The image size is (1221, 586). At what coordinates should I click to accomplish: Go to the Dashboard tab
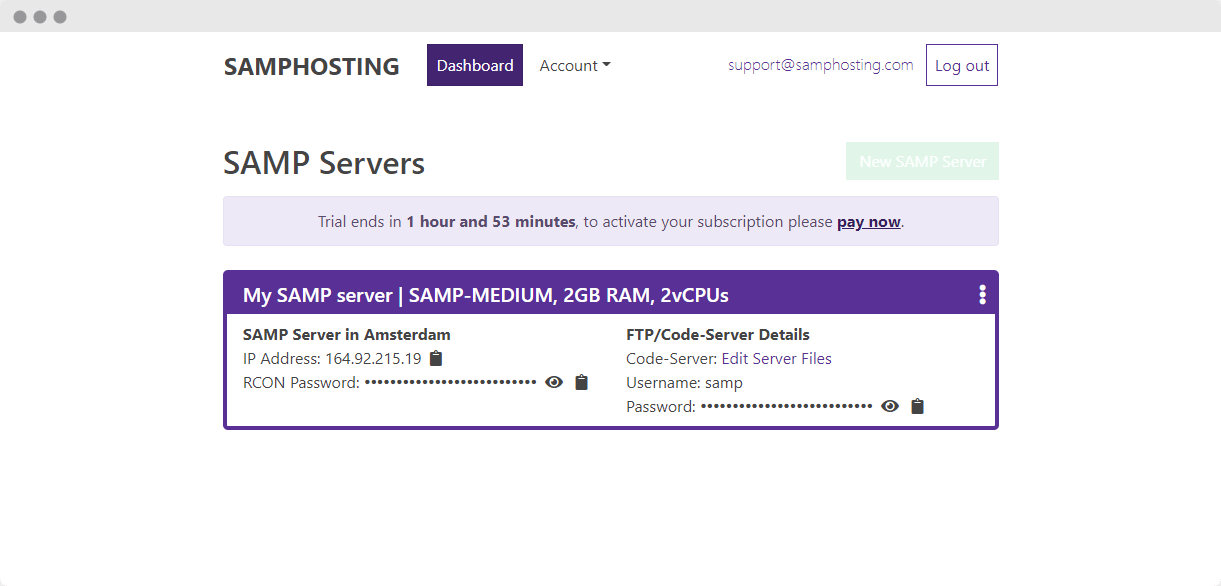click(475, 65)
